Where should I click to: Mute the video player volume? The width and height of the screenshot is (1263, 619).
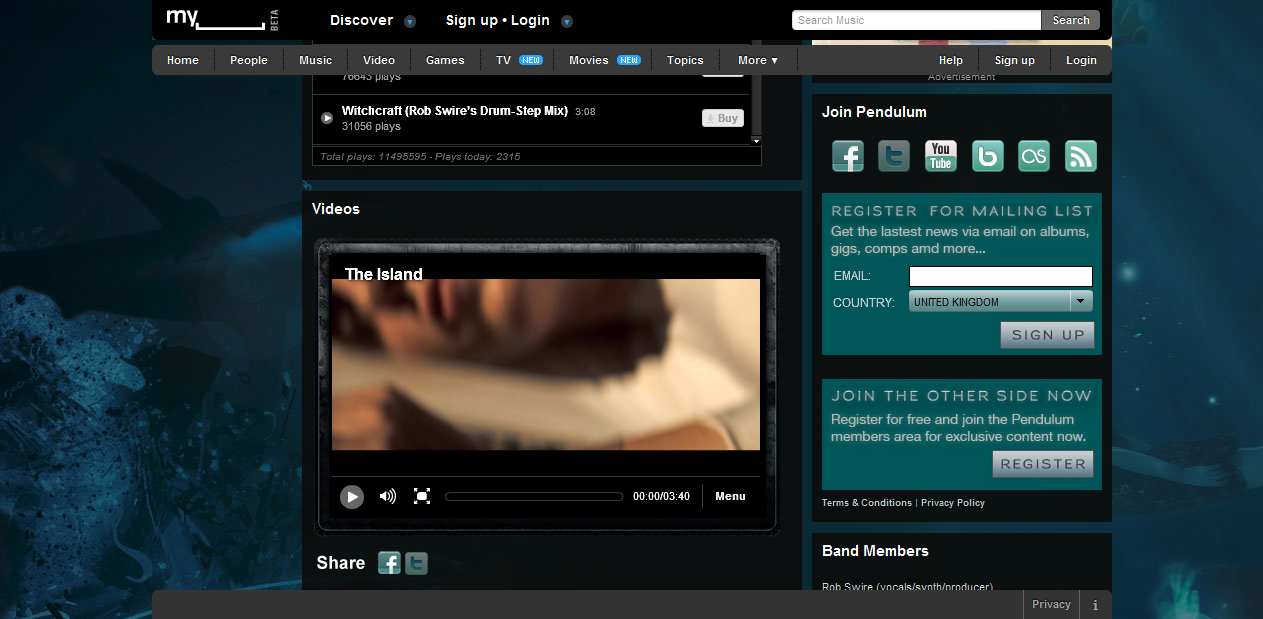(x=388, y=496)
